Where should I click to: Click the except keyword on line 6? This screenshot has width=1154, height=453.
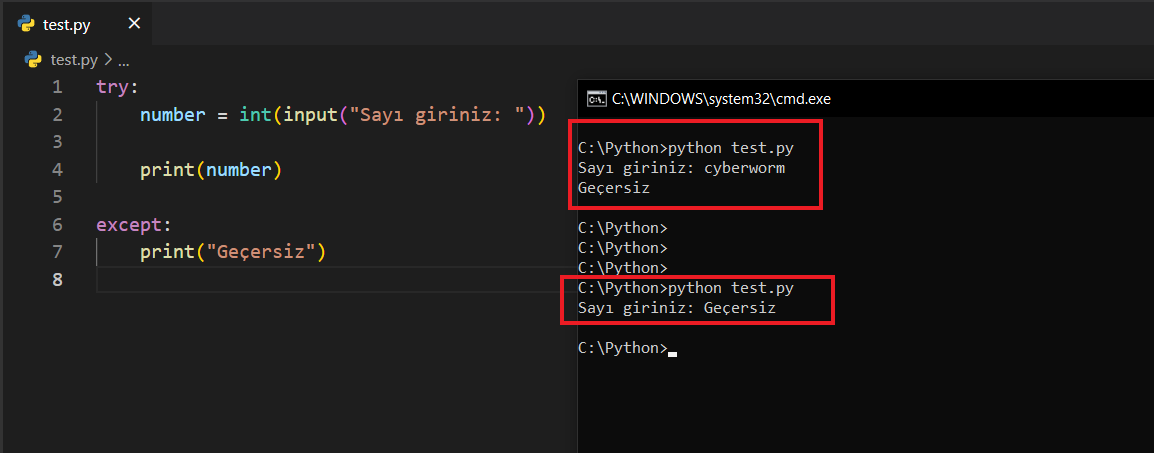coord(126,224)
